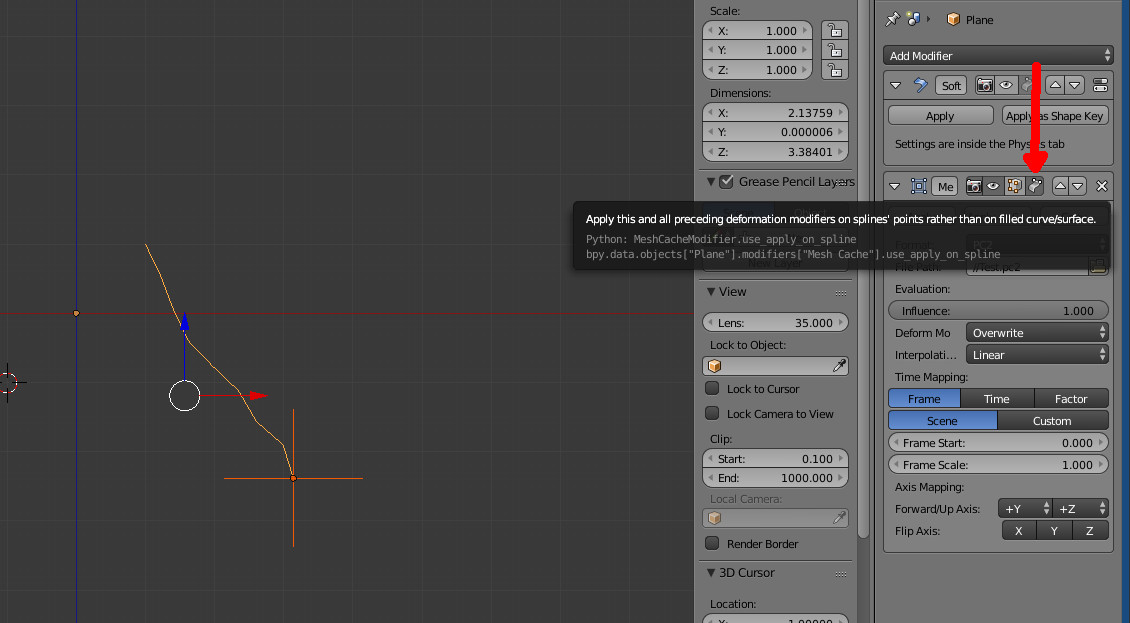Click the Apply button on Soft Body modifier
Screen dimensions: 1130x623
pos(940,115)
